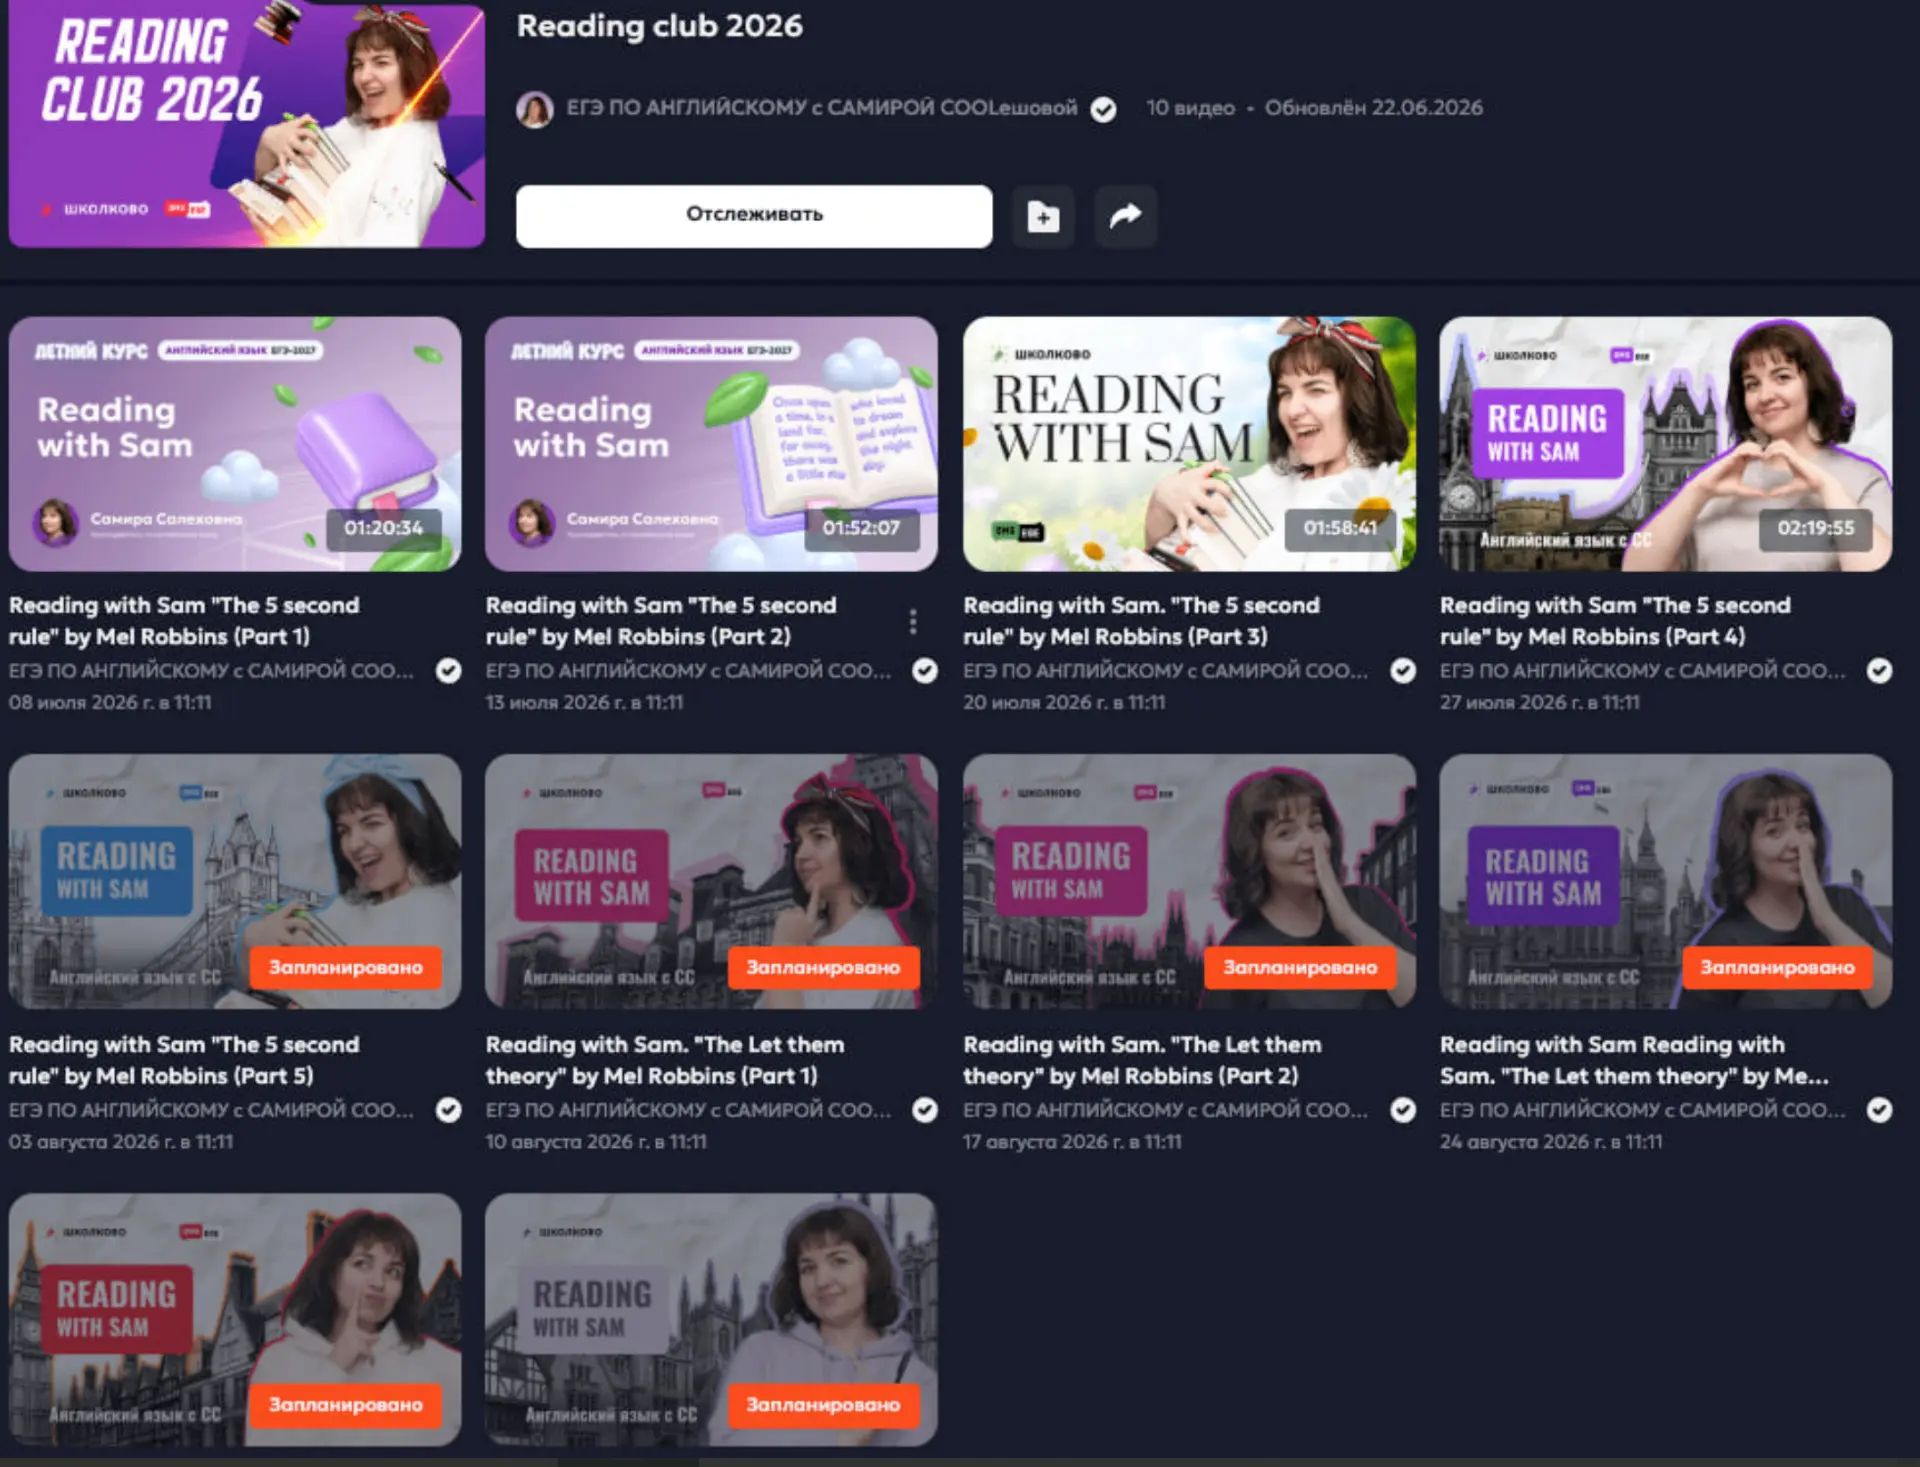Screen dimensions: 1920x1467
Task: Open title 'The 5 second rule (Part 2)'
Action: point(661,621)
